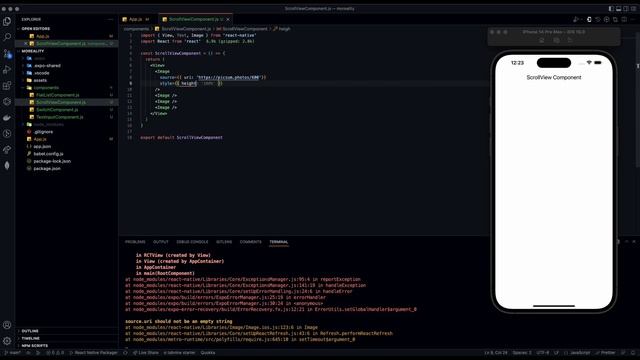Expand the Outline section
The height and width of the screenshot is (360, 640).
pyautogui.click(x=67, y=331)
